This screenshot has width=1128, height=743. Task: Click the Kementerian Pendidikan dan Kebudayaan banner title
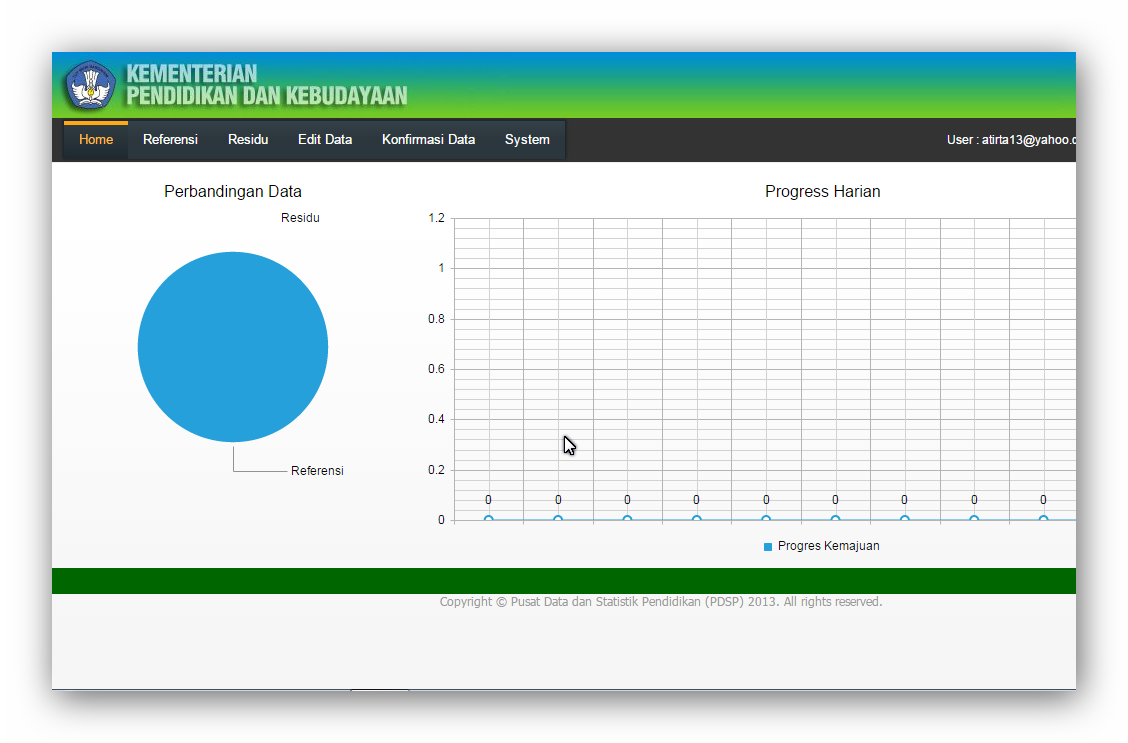click(x=267, y=85)
